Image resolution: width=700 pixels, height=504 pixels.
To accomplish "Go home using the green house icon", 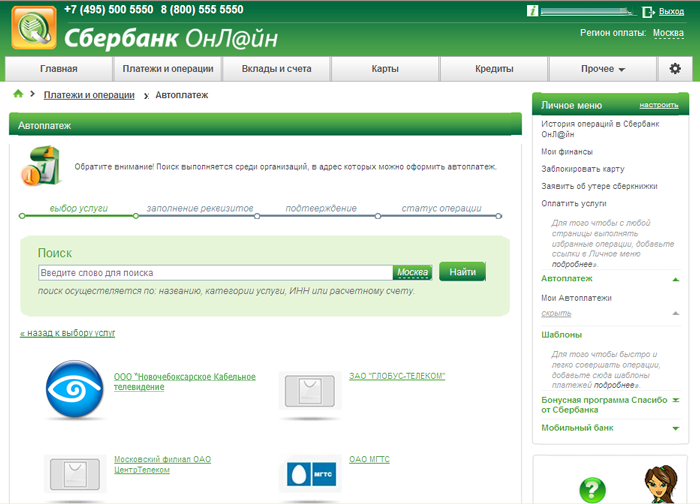I will coord(18,94).
